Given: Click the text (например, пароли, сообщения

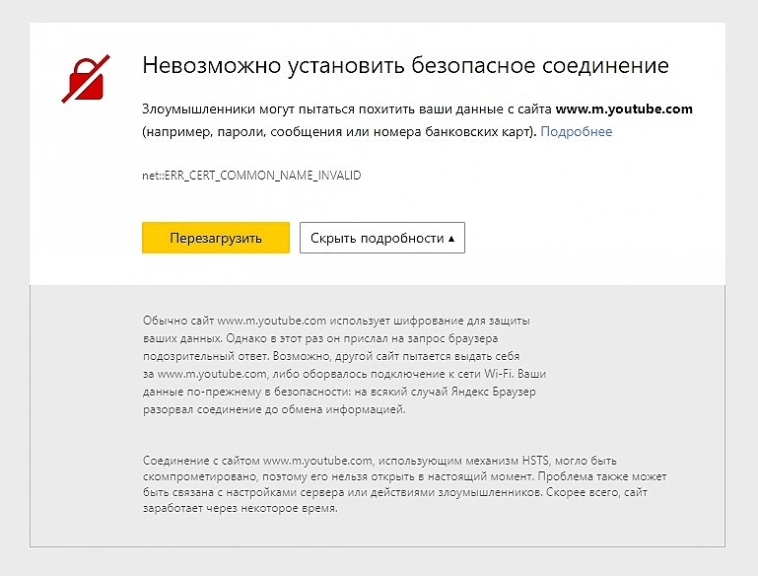Looking at the screenshot, I should pos(242,131).
